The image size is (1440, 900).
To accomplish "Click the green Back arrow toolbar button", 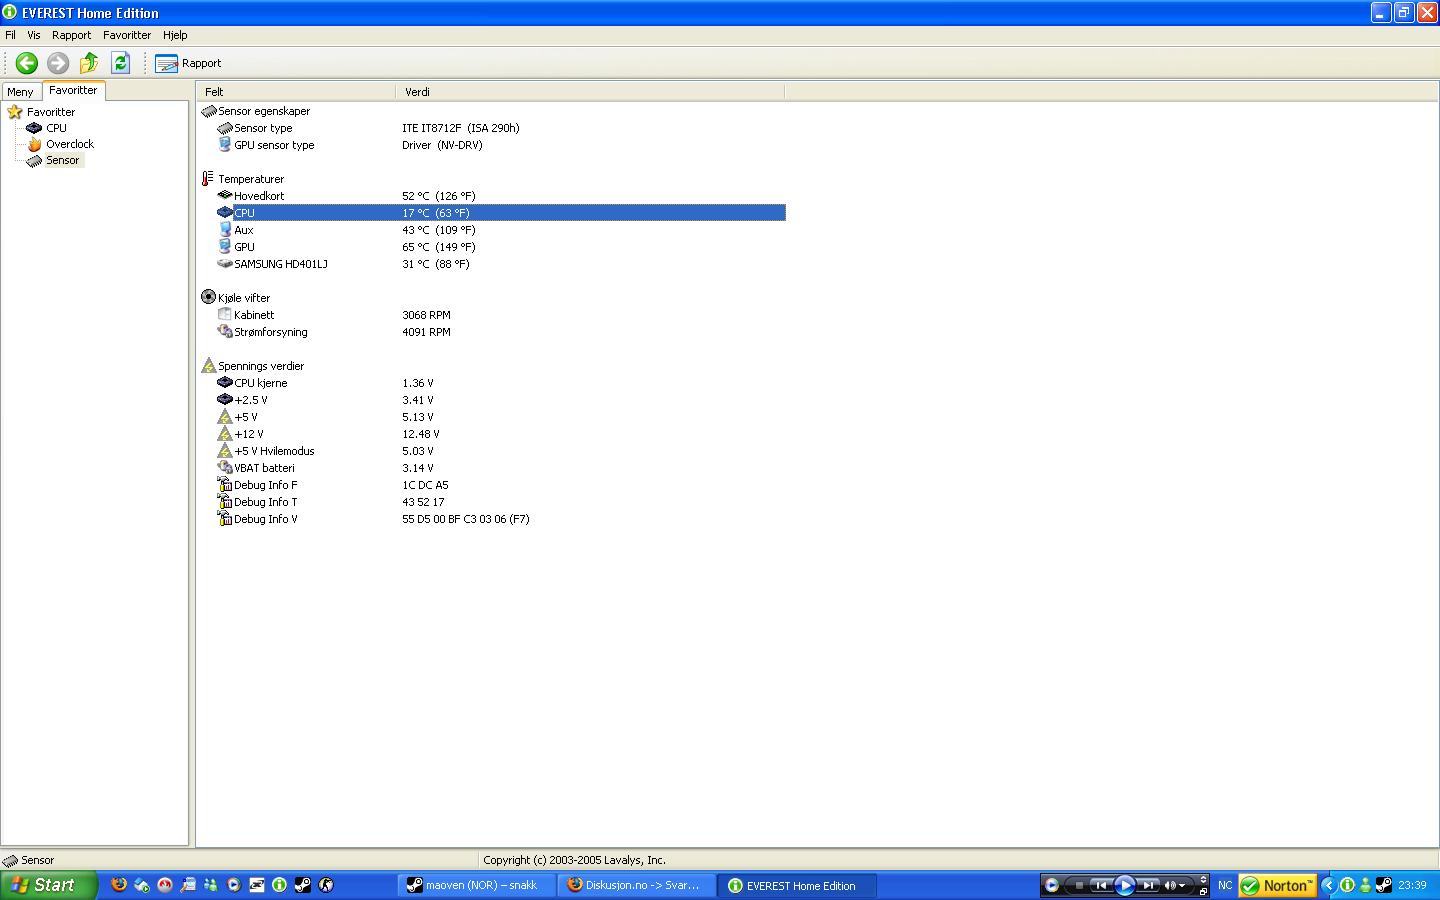I will 27,63.
